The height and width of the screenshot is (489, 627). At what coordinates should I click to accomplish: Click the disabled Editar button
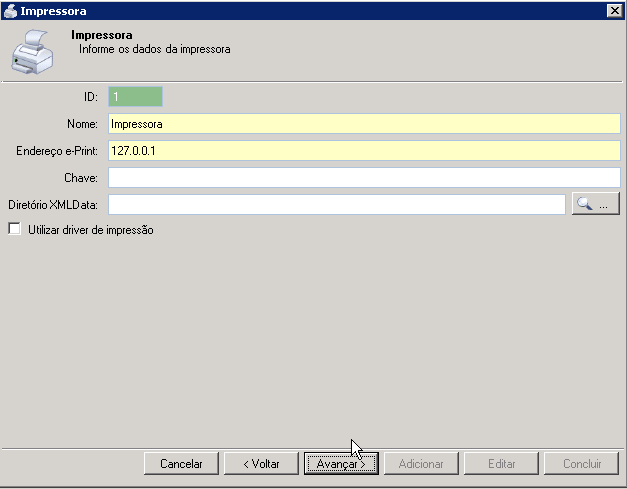click(x=501, y=463)
